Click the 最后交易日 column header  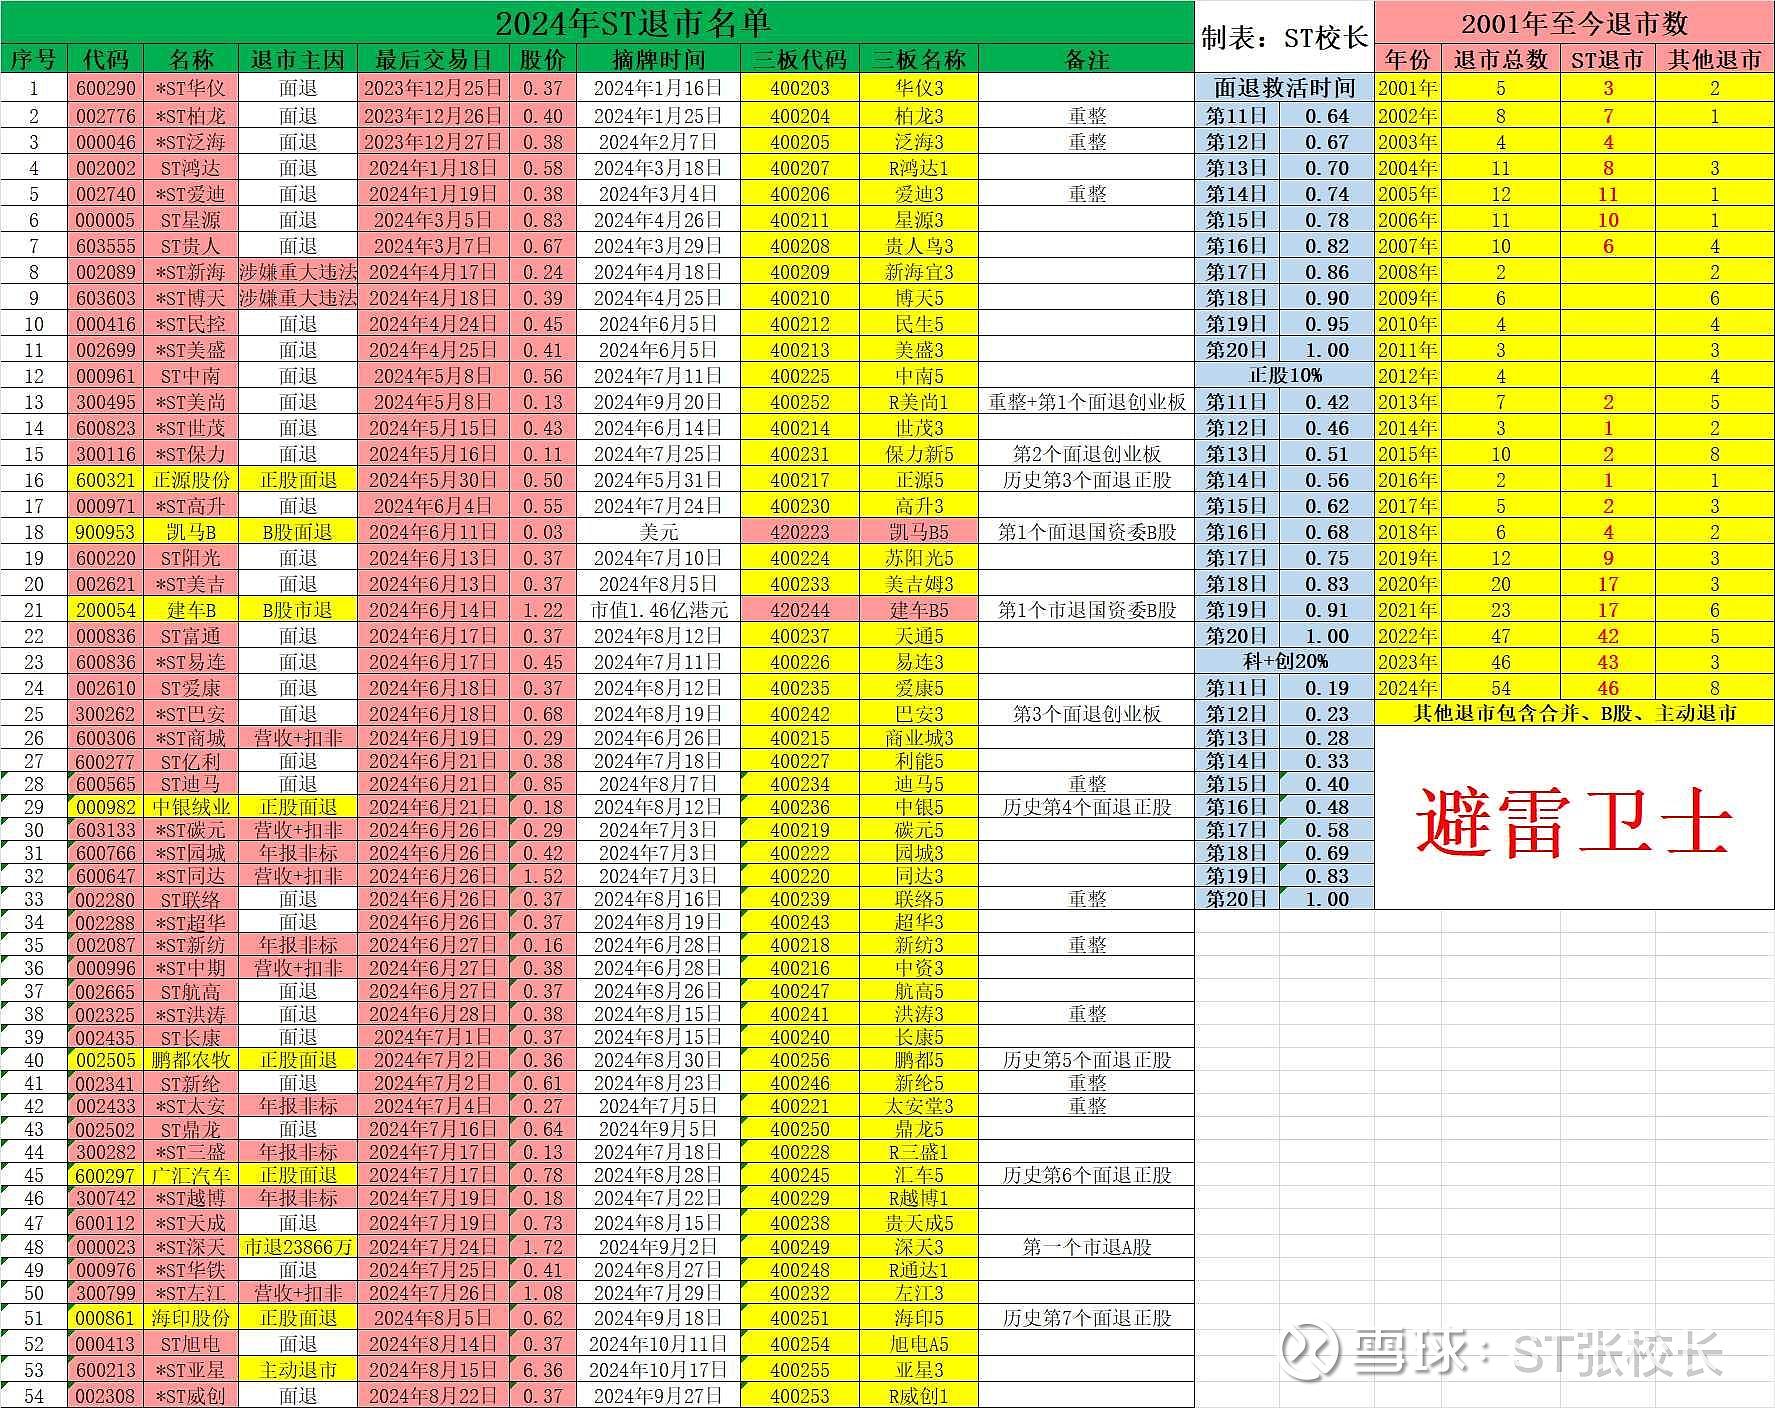tap(433, 60)
